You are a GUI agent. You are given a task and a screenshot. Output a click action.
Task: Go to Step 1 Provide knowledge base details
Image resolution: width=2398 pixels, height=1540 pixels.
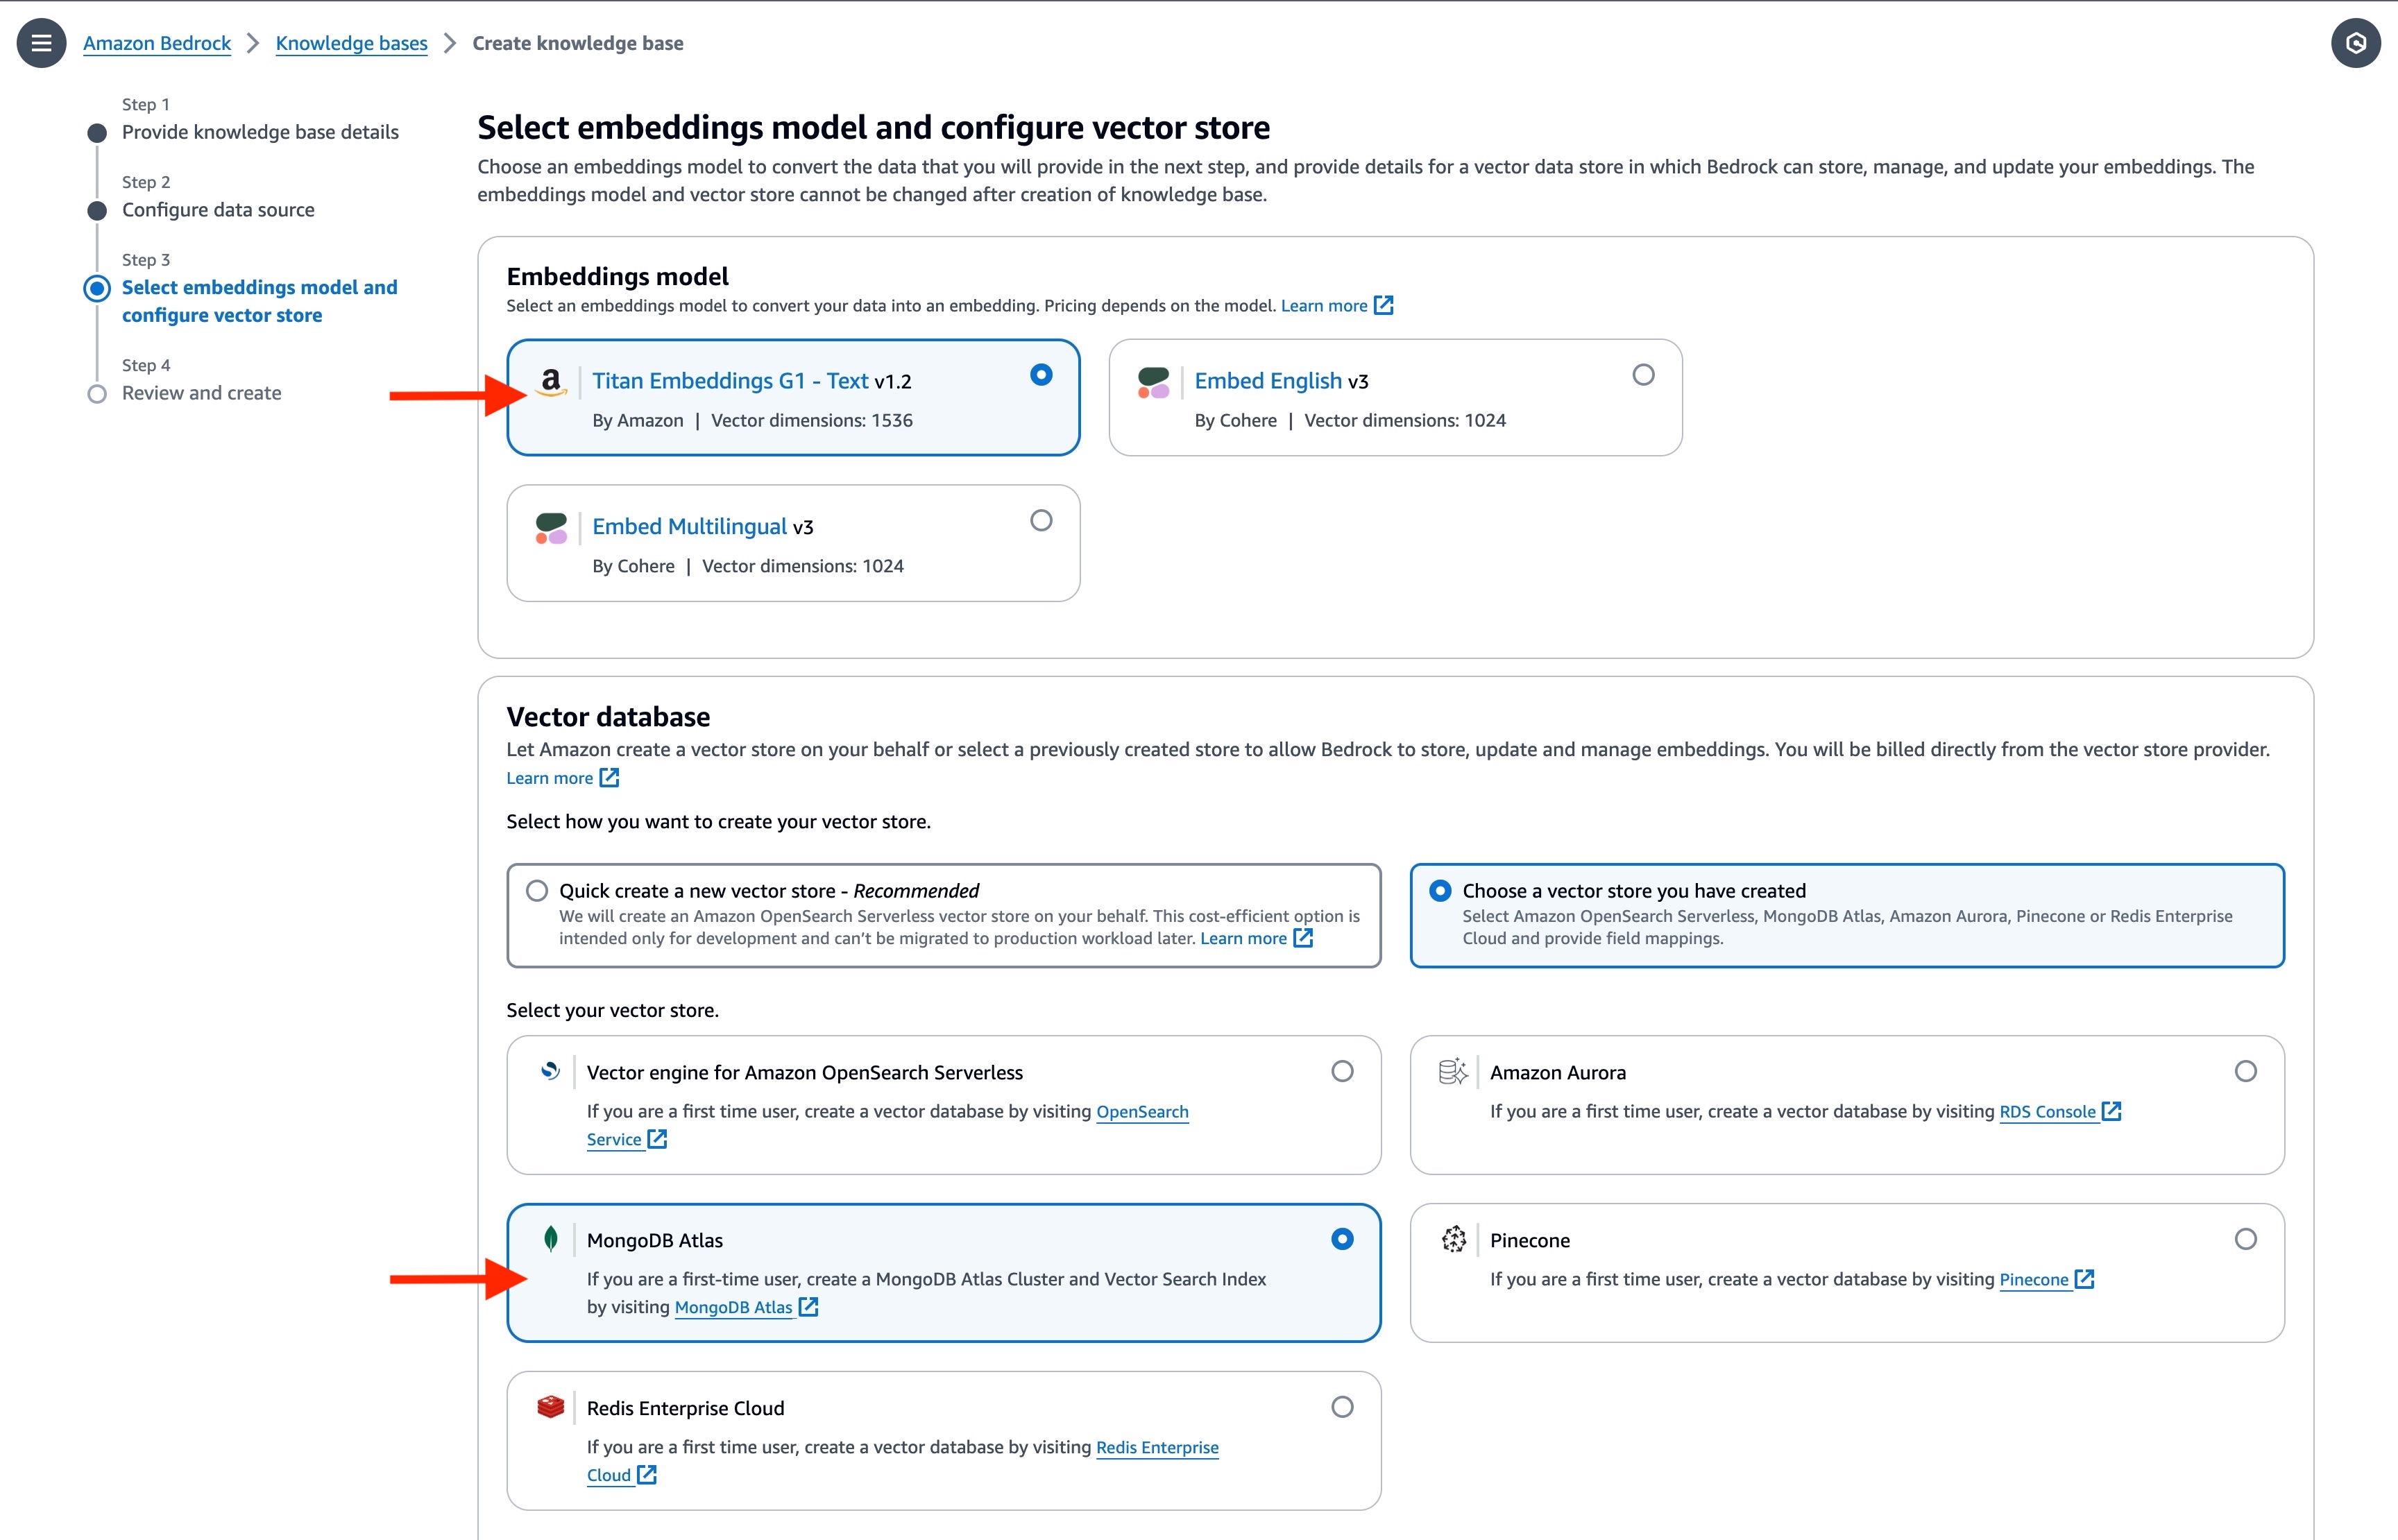[260, 132]
